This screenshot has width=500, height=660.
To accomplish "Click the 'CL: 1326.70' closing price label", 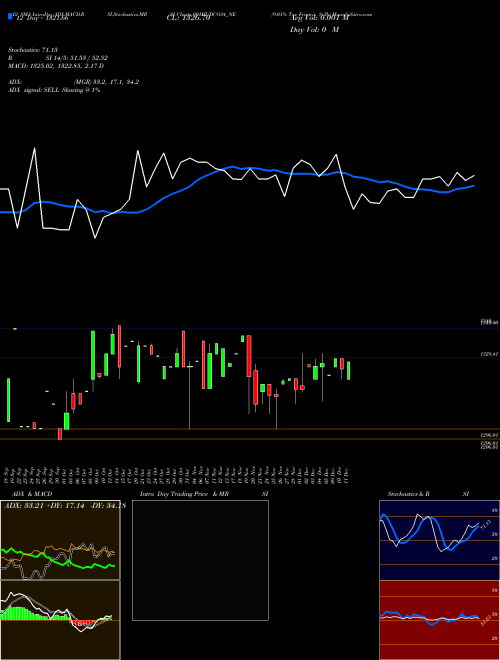I will point(188,18).
